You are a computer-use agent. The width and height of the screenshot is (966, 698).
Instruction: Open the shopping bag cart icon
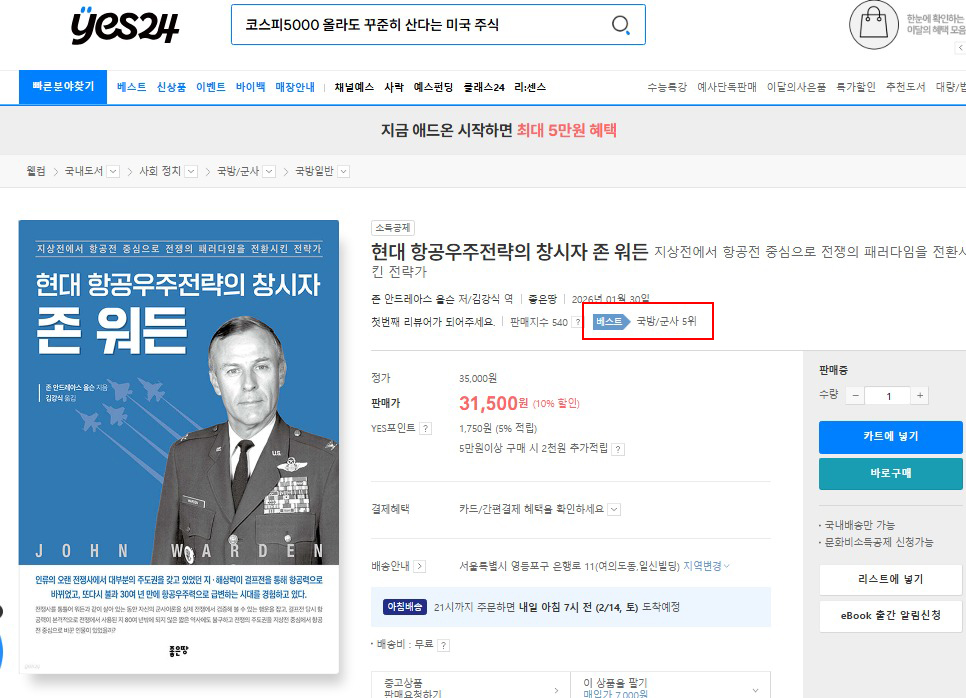pyautogui.click(x=873, y=25)
